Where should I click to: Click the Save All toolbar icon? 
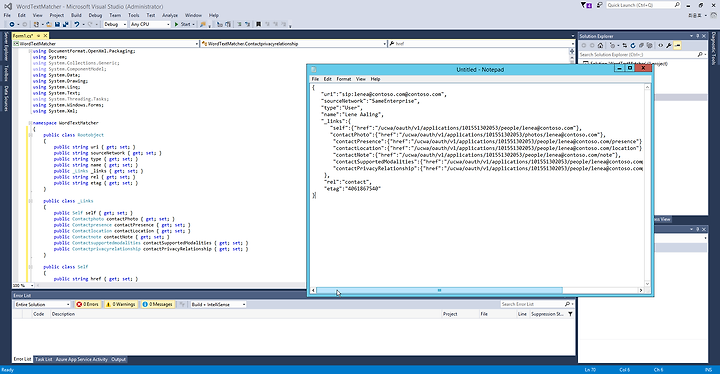[x=66, y=24]
